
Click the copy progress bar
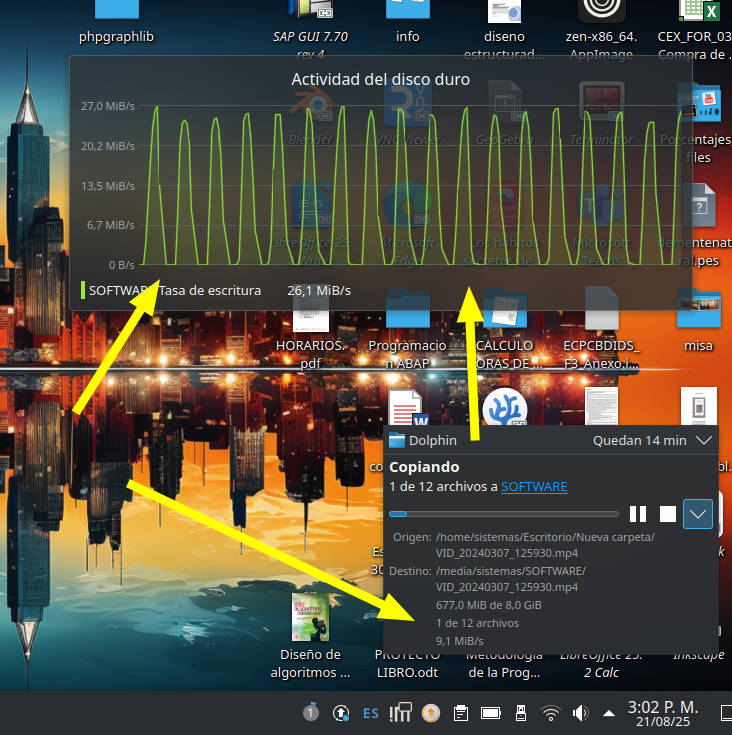click(x=504, y=514)
